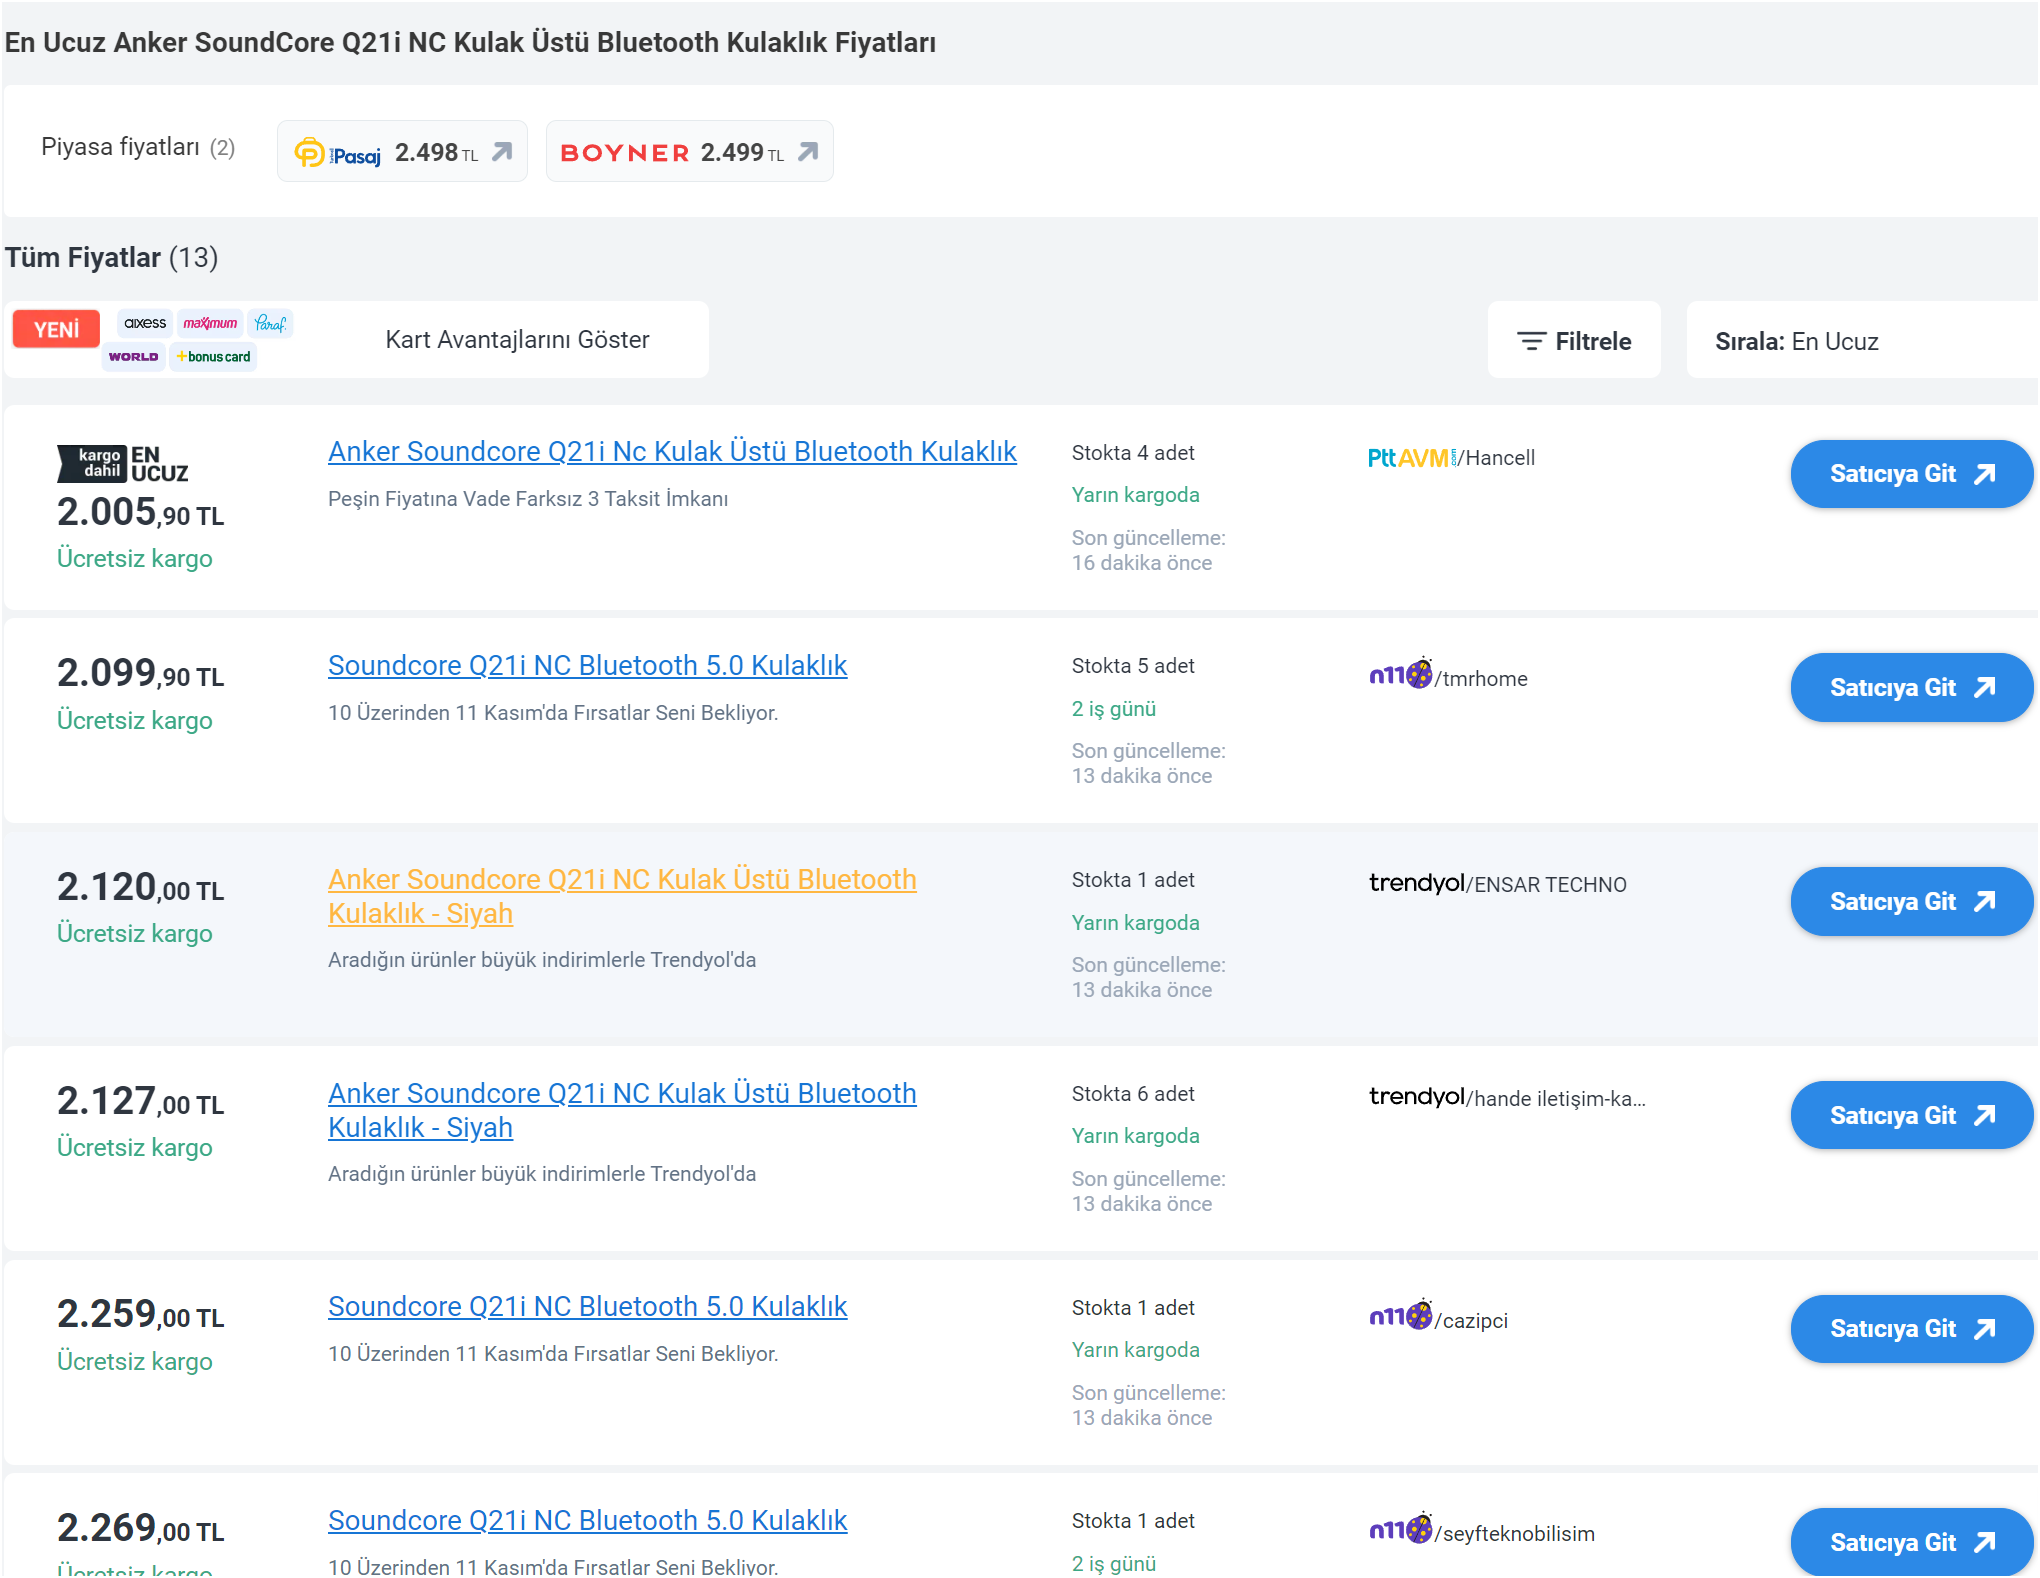Go to seller hande iletişim's 2.127 TL offer
Image resolution: width=2040 pixels, height=1578 pixels.
[x=1910, y=1115]
